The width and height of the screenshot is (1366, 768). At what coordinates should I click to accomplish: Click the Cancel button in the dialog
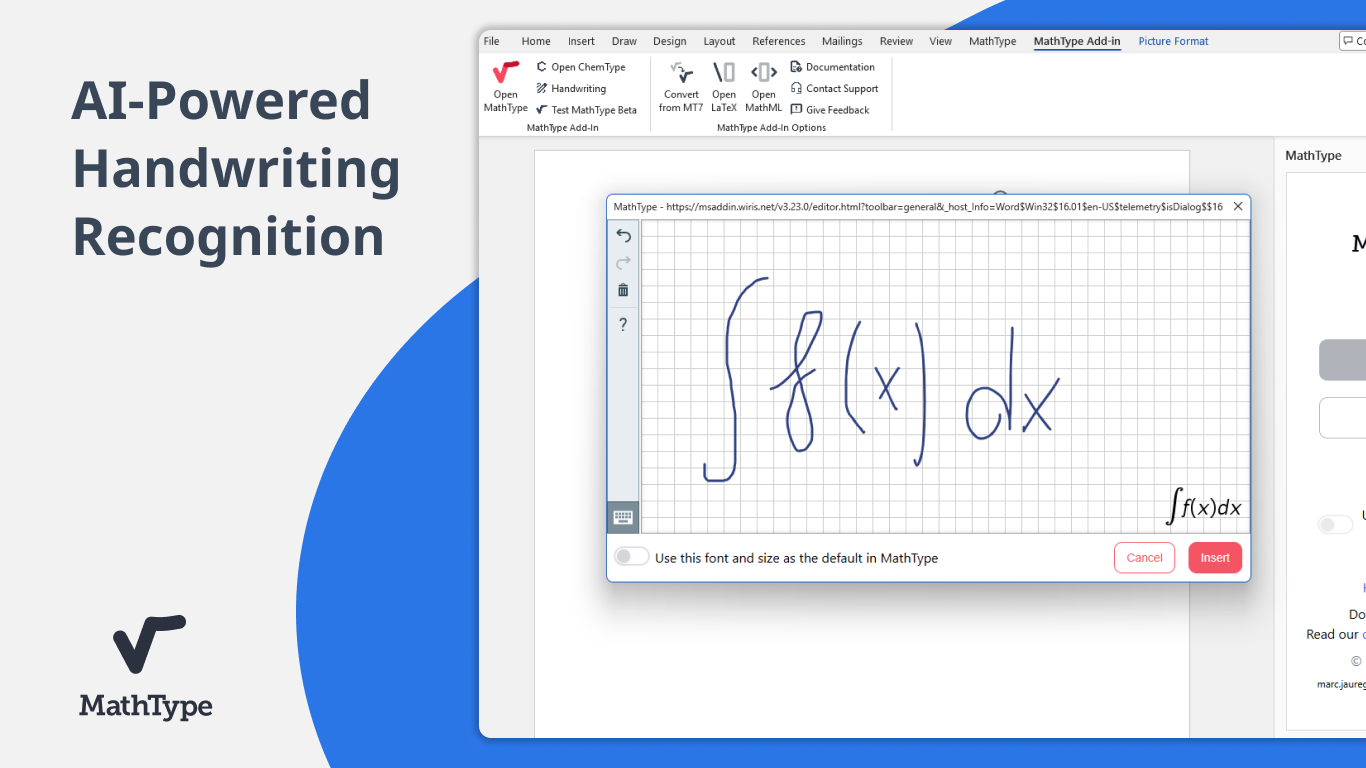click(x=1144, y=558)
